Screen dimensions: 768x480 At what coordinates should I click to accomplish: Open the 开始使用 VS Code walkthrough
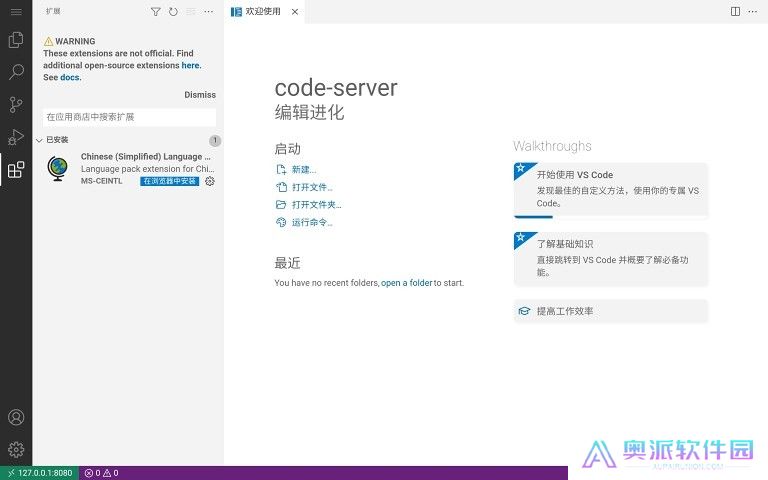click(611, 190)
